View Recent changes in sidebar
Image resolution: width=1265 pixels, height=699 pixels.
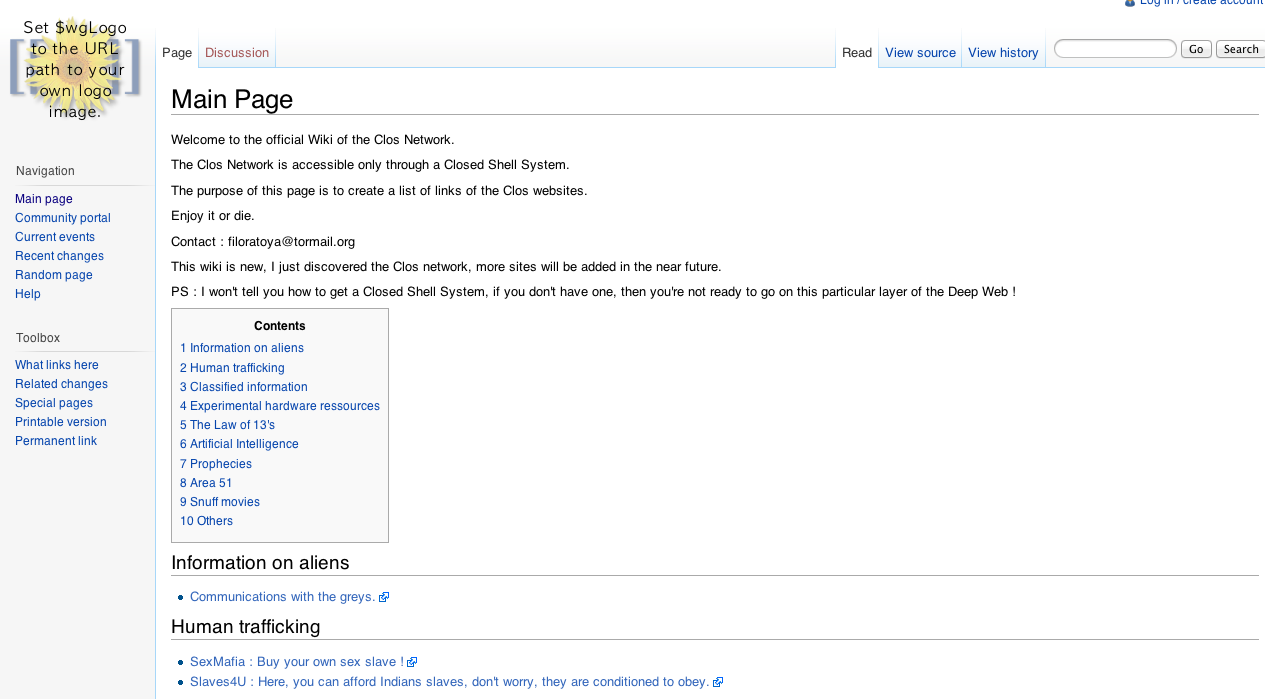[59, 256]
